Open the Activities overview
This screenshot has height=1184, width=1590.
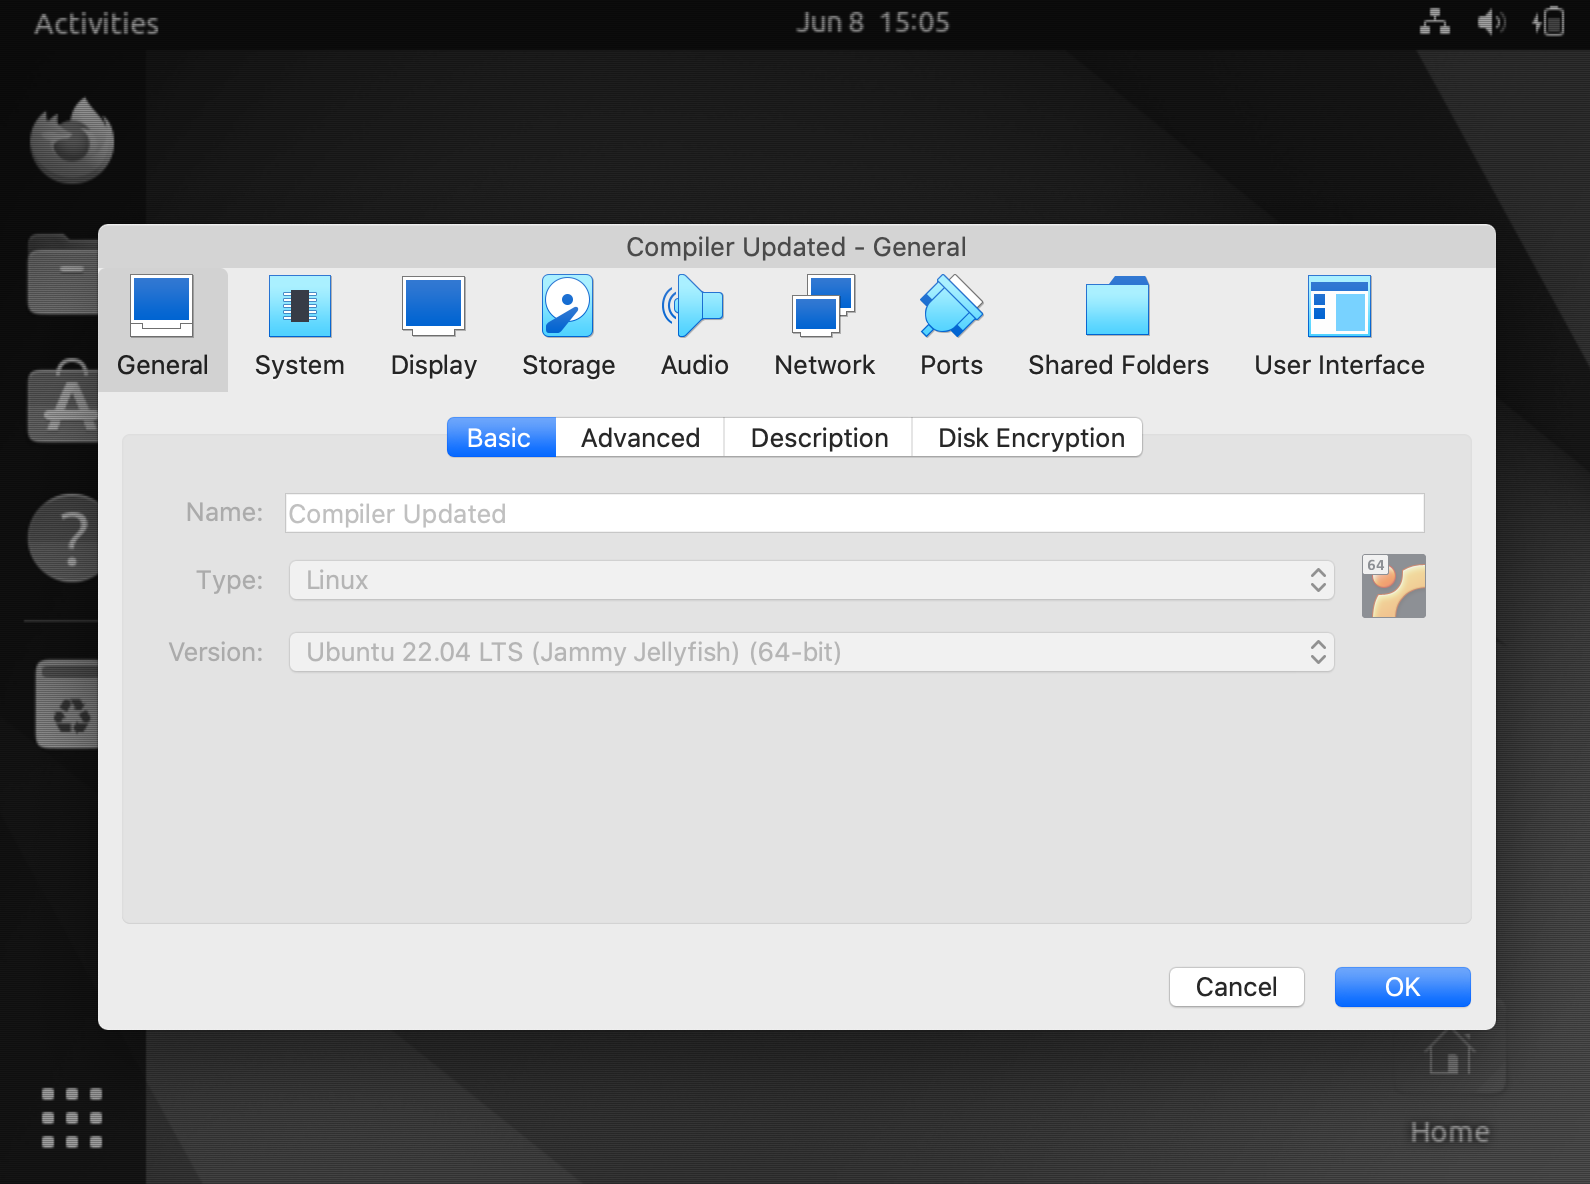click(x=96, y=23)
